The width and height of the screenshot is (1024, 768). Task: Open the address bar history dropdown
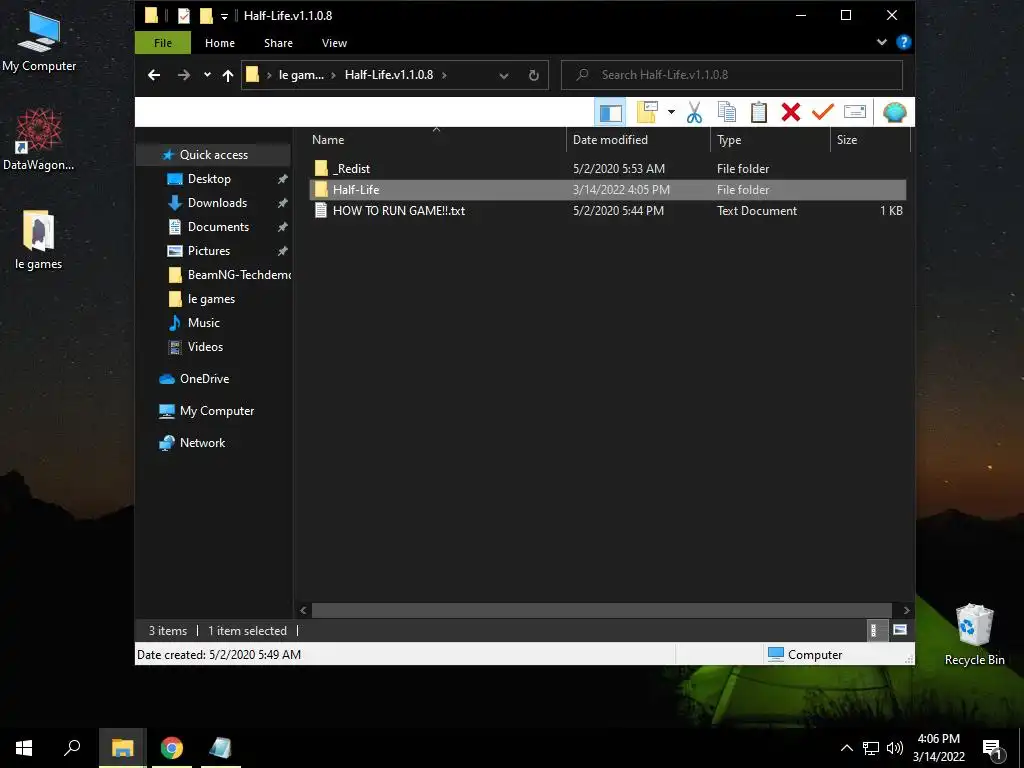(504, 76)
